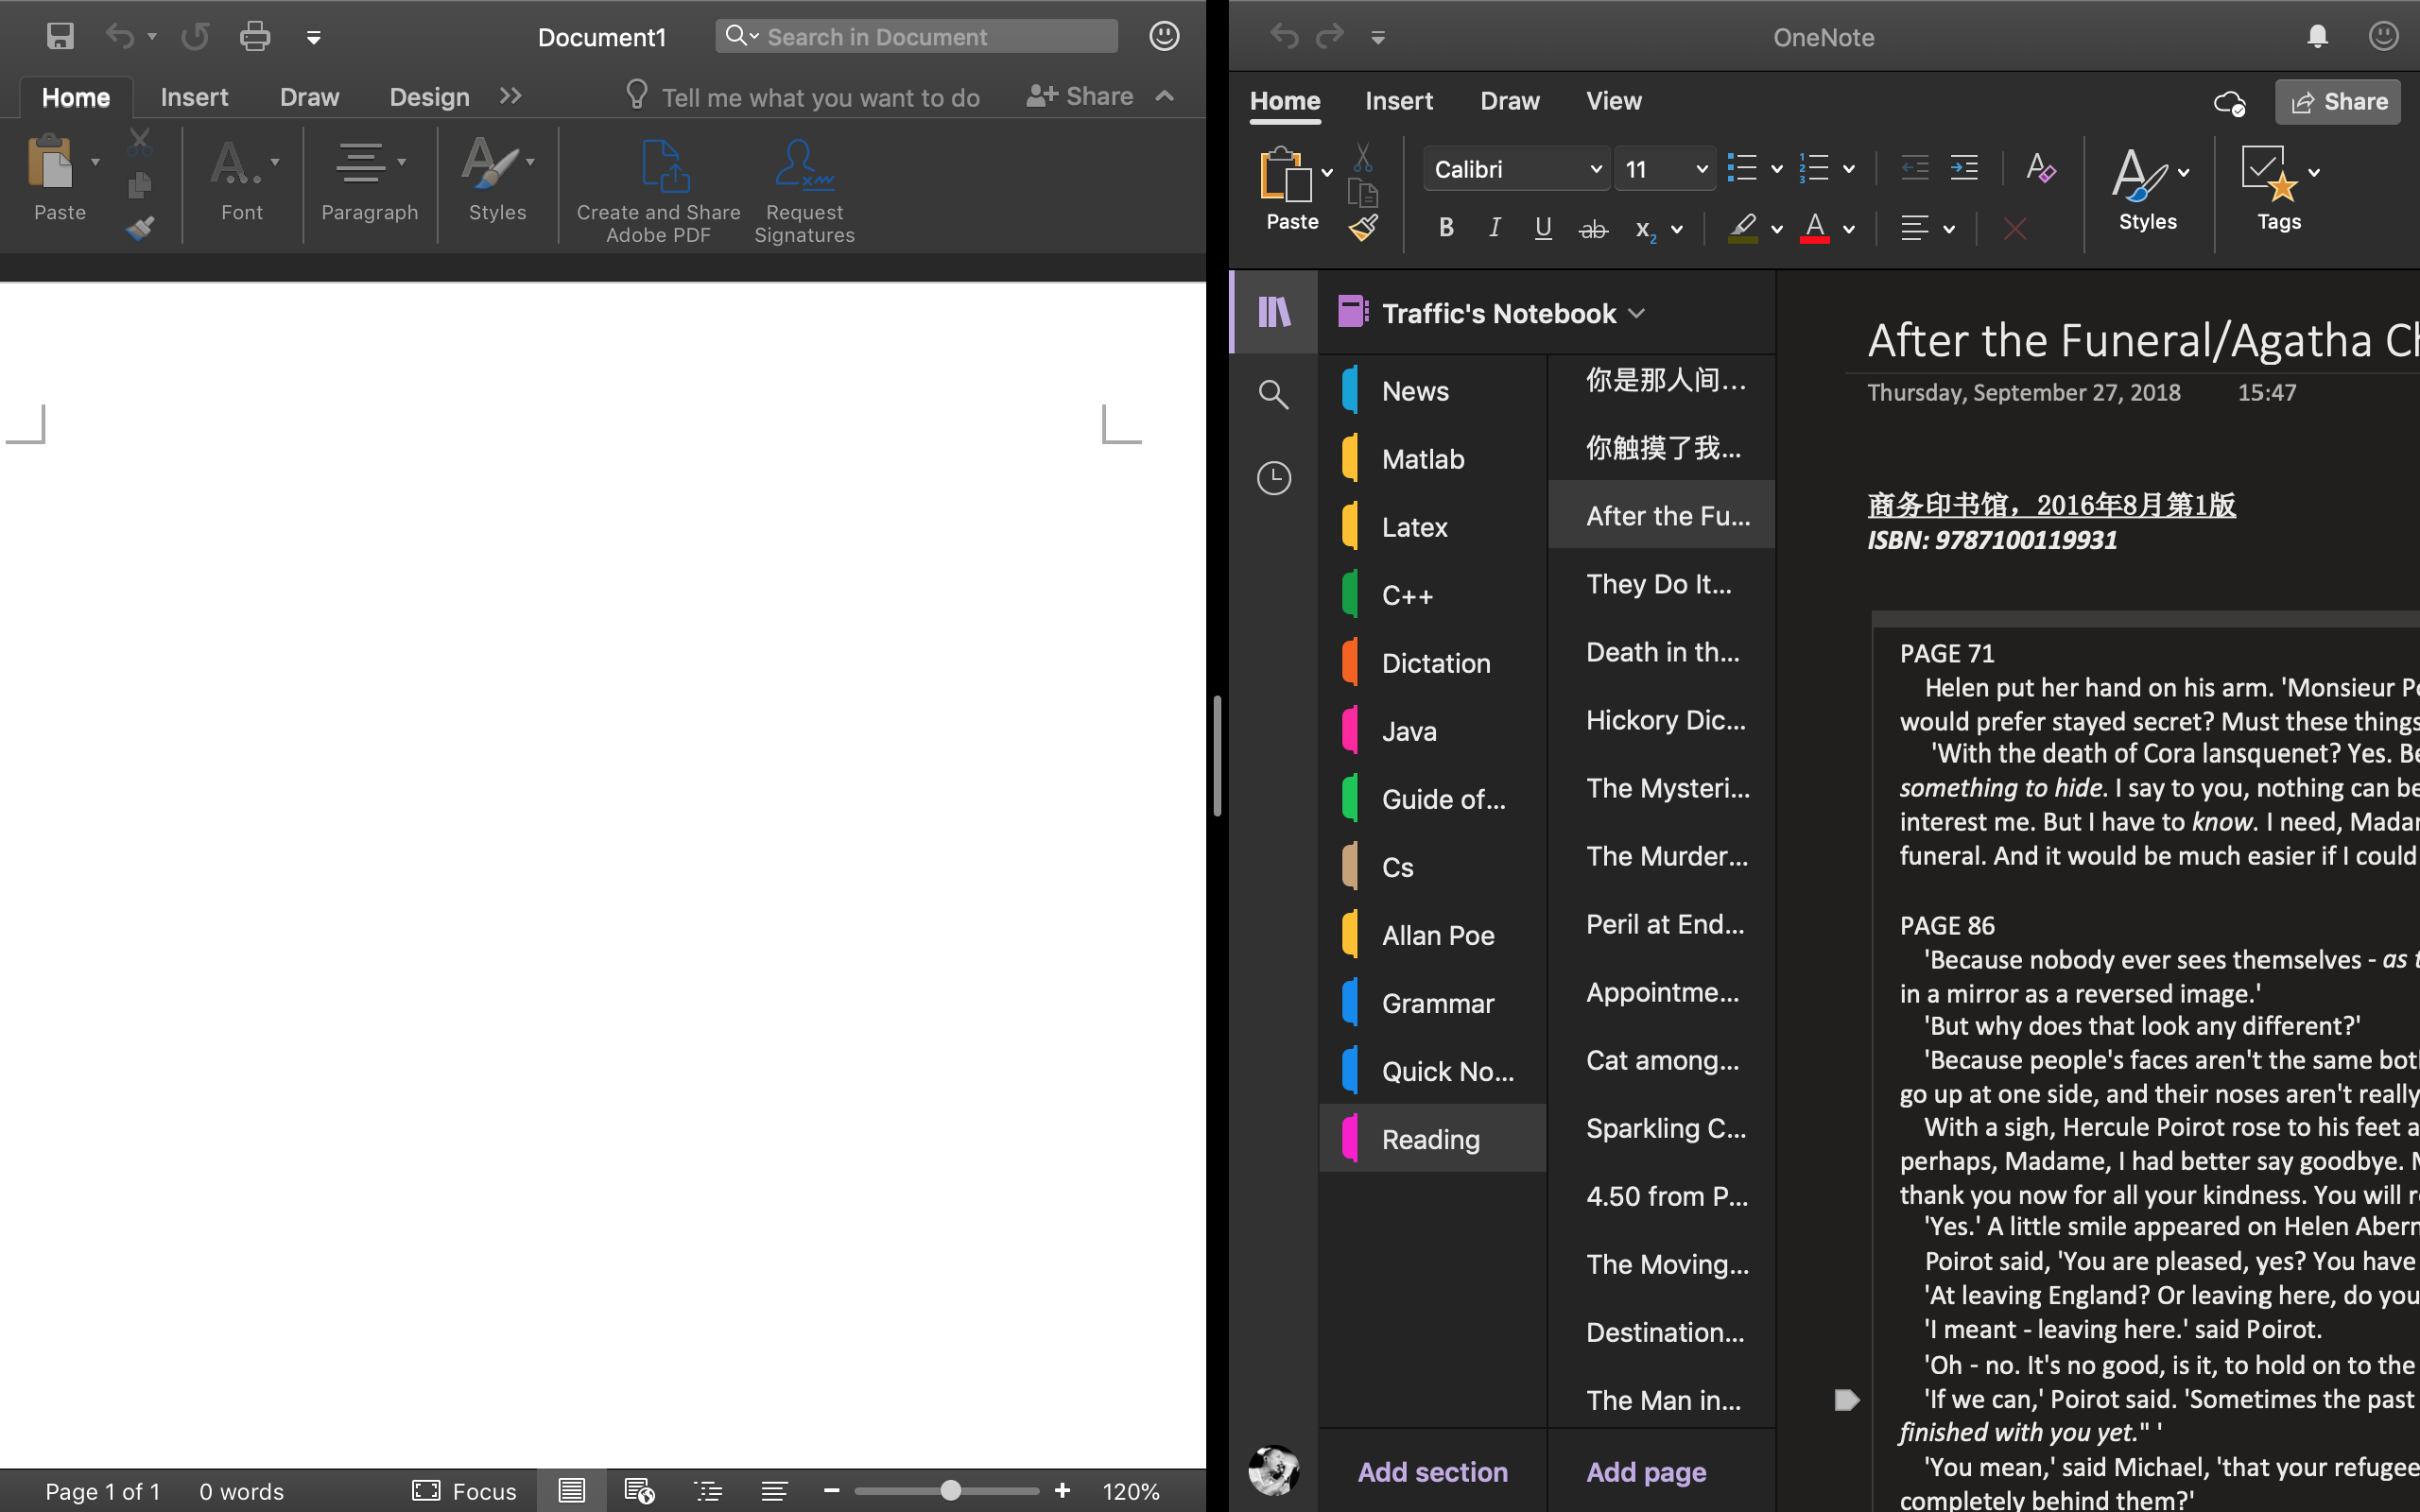Open the Insert tab in OneNote
This screenshot has width=2420, height=1512.
point(1398,101)
